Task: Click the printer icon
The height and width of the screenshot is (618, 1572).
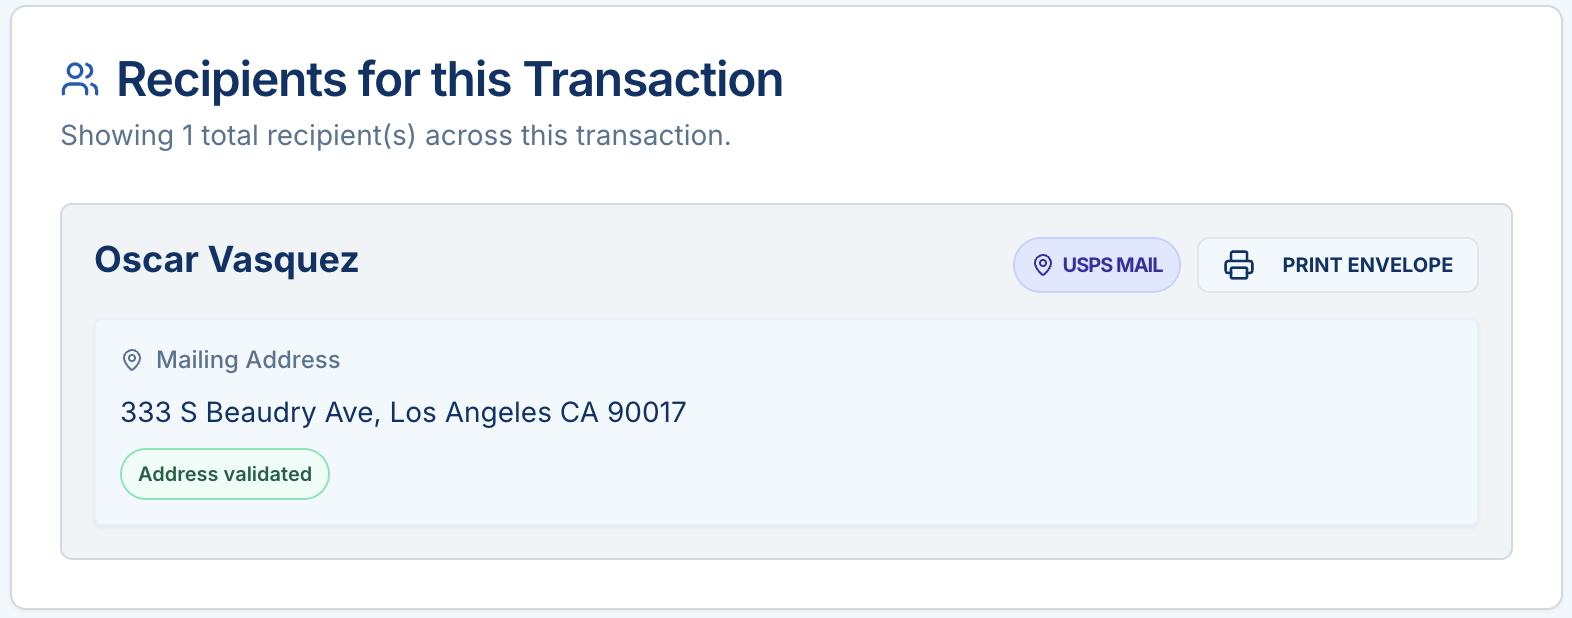Action: pyautogui.click(x=1239, y=265)
